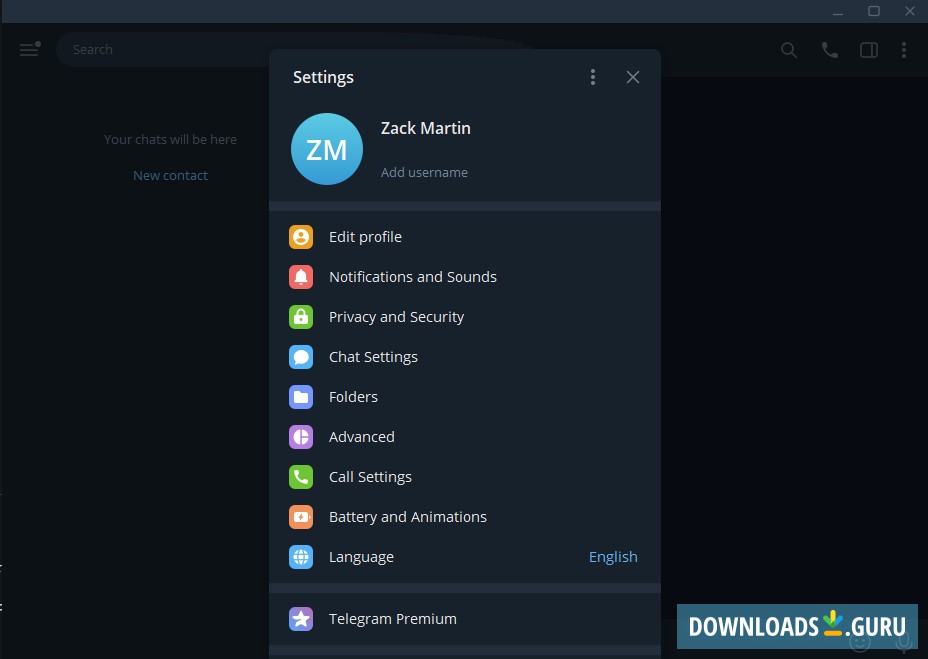Image resolution: width=928 pixels, height=659 pixels.
Task: Open the main window three-dot menu
Action: coord(903,50)
